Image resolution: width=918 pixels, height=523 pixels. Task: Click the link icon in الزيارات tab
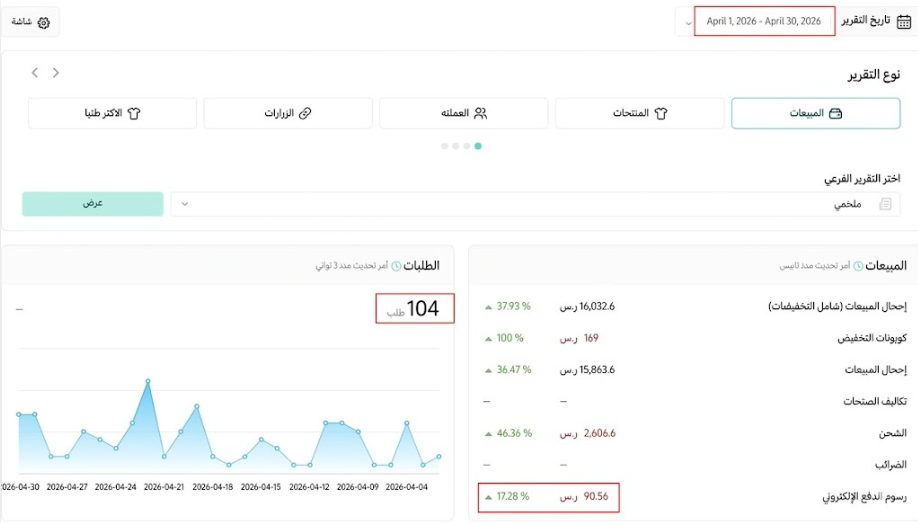[305, 113]
